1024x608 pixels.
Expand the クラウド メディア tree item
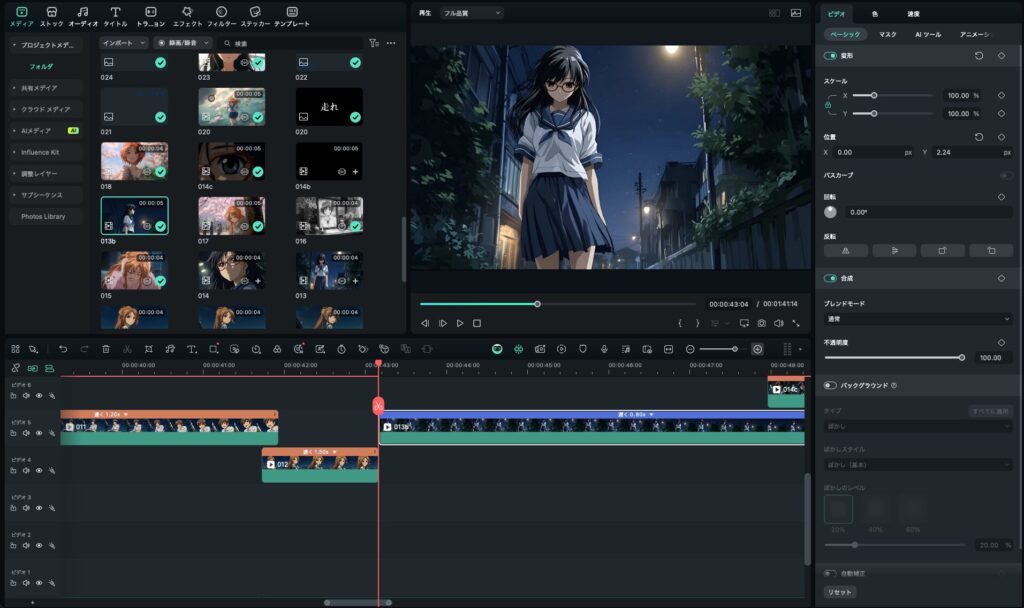point(44,110)
